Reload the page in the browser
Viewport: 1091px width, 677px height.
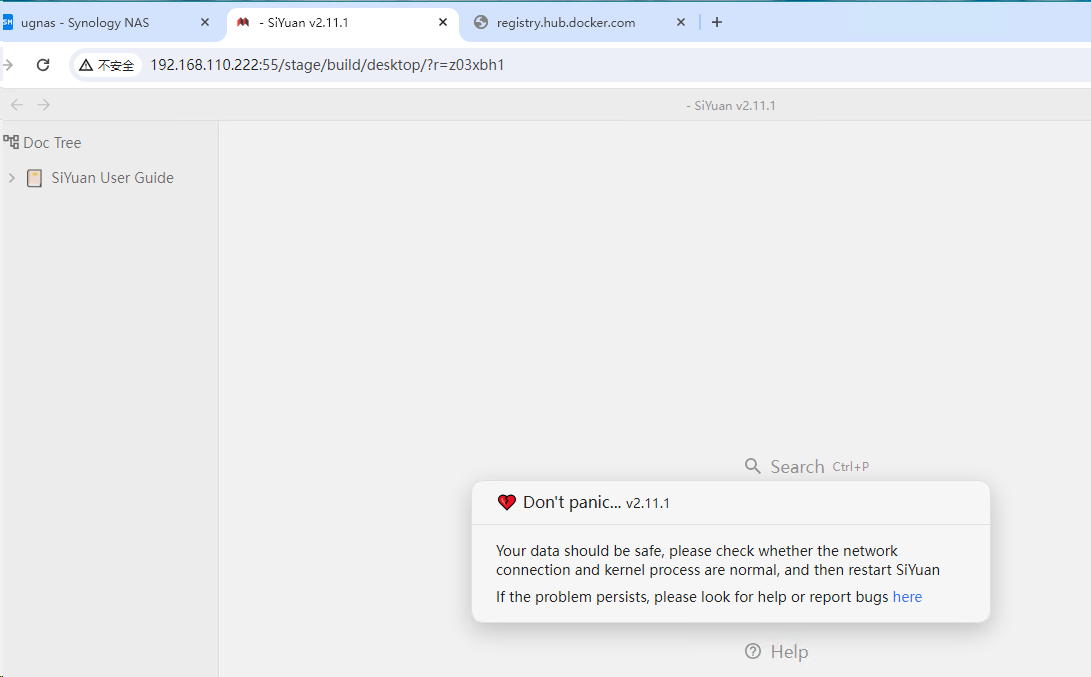(43, 65)
